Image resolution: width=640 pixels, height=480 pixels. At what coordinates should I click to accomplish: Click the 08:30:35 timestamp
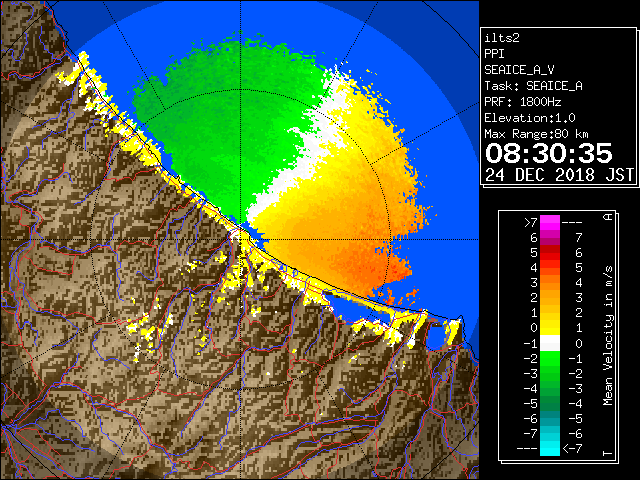pos(549,153)
